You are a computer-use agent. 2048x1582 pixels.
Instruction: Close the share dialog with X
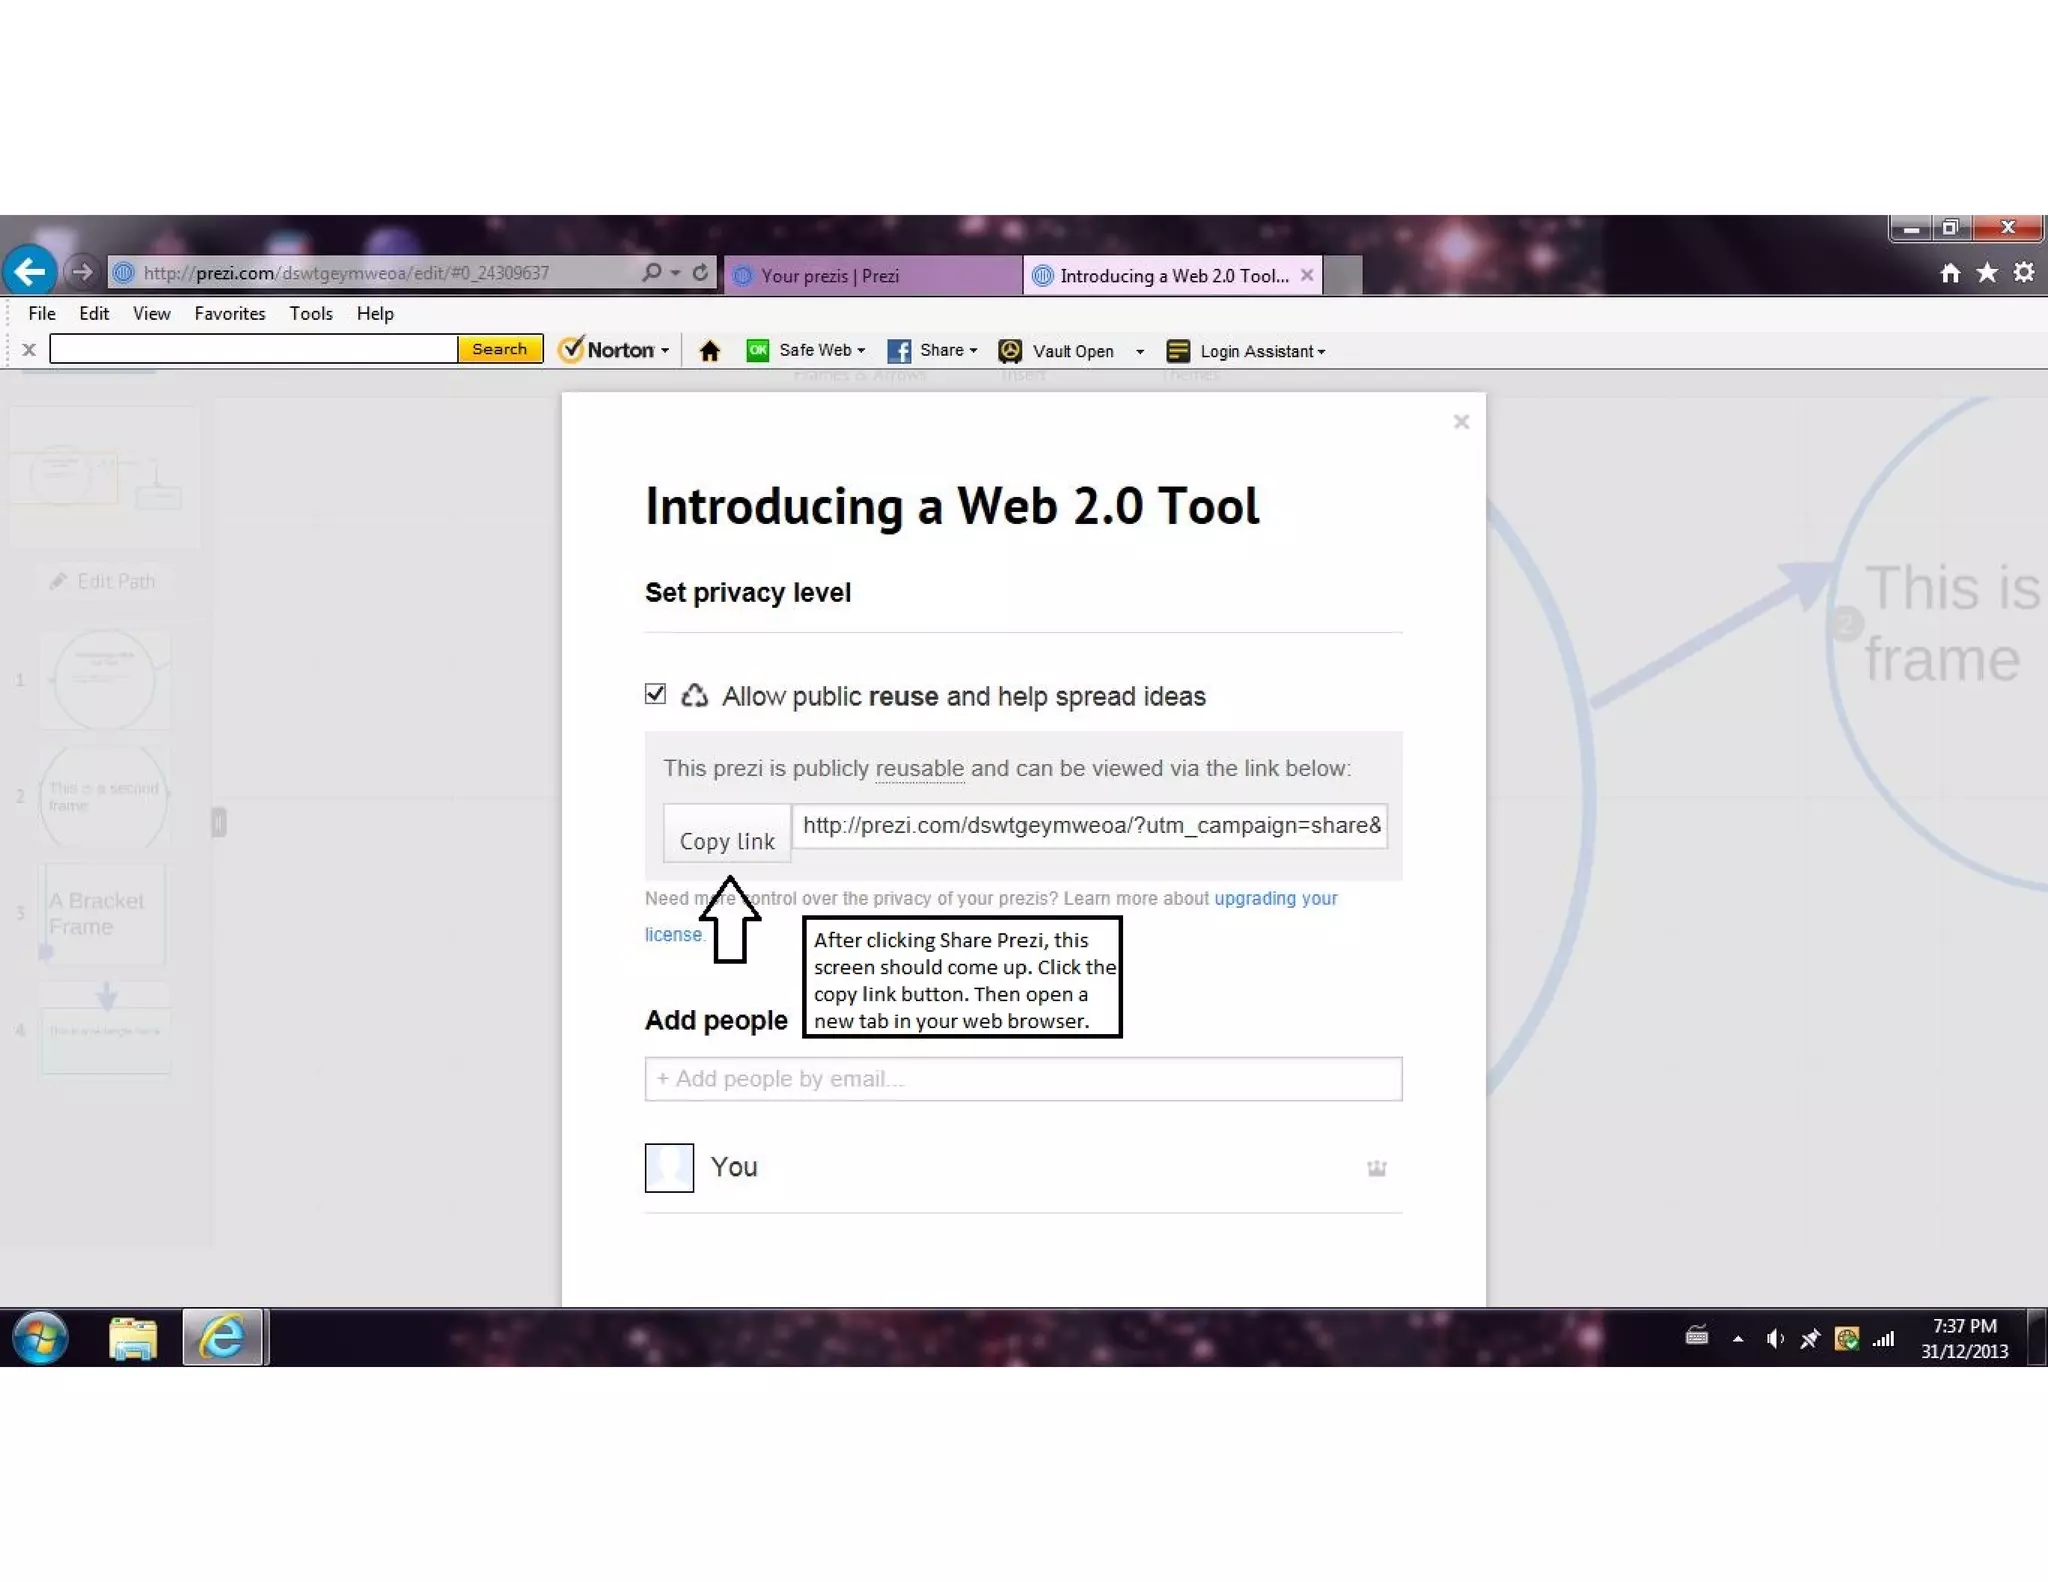tap(1461, 422)
